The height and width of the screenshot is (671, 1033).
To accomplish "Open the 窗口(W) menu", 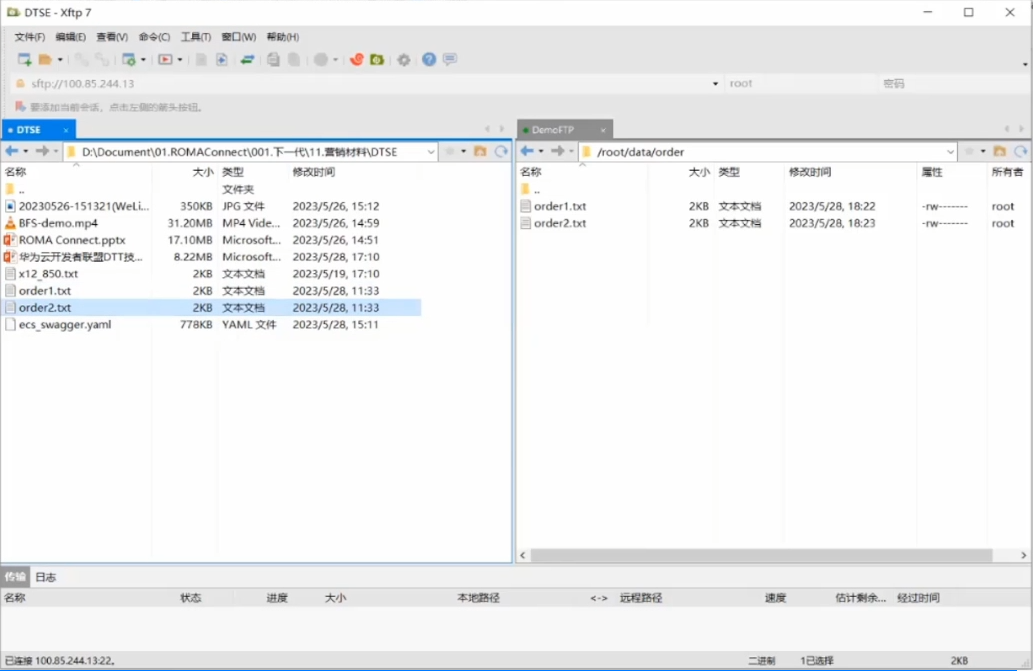I will (238, 37).
